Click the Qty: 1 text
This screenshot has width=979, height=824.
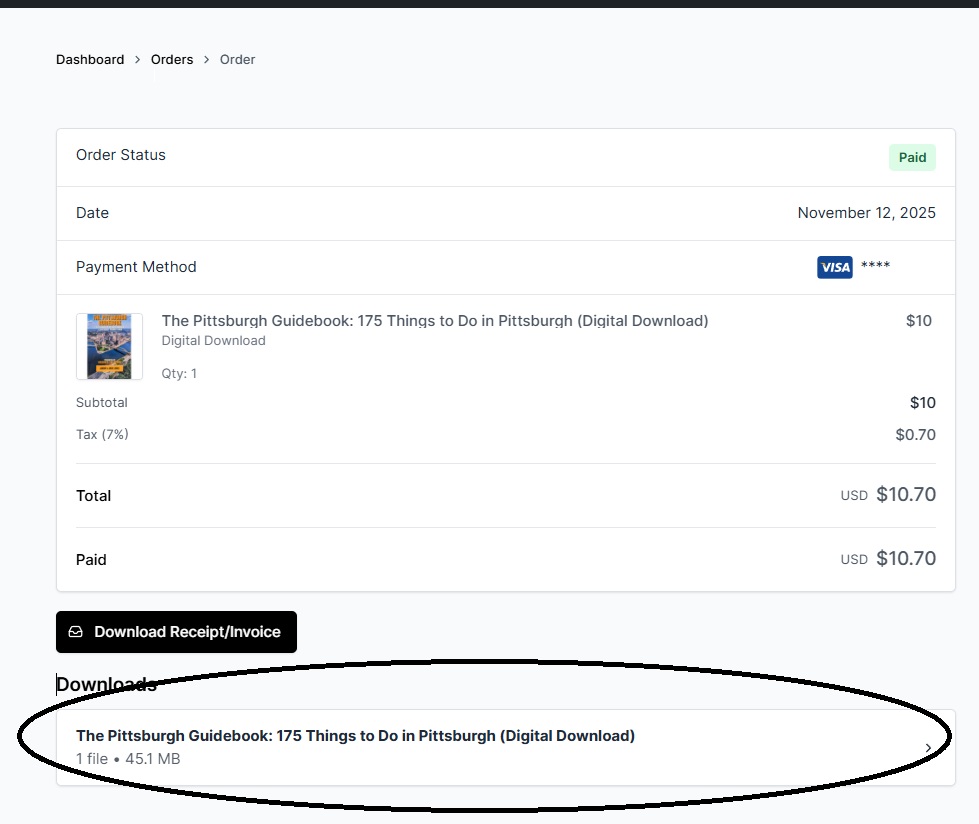[x=179, y=374]
